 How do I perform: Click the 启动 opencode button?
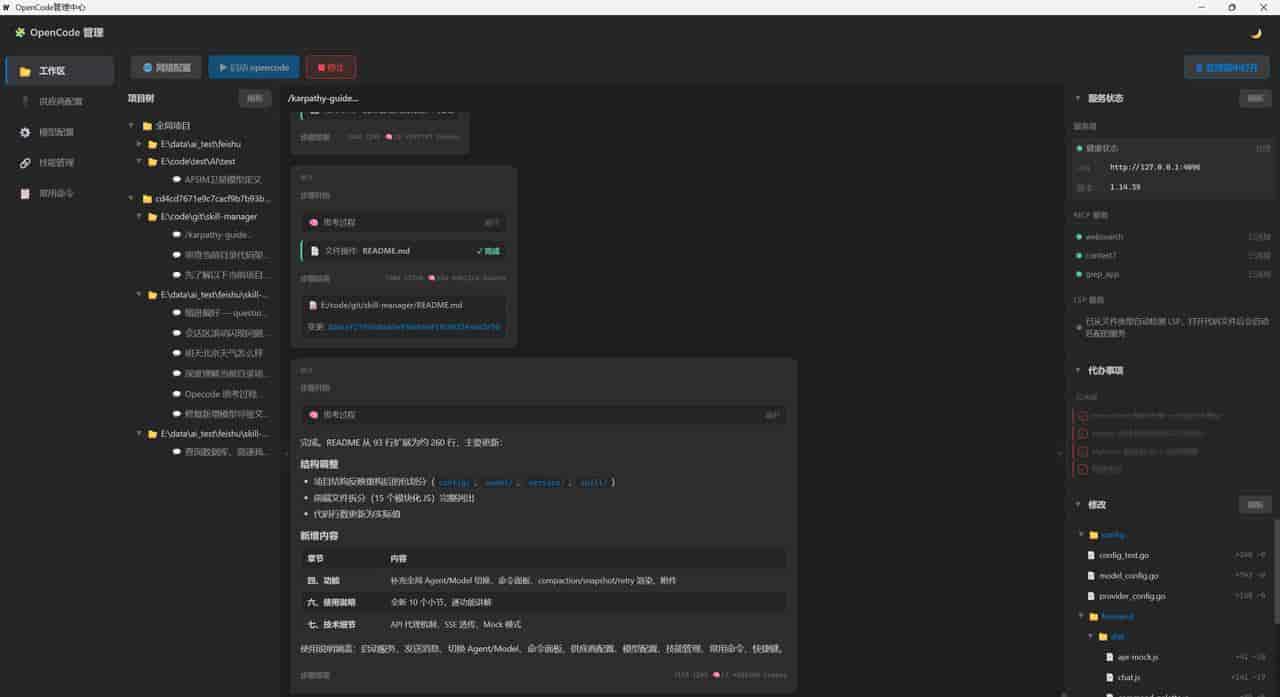tap(254, 67)
